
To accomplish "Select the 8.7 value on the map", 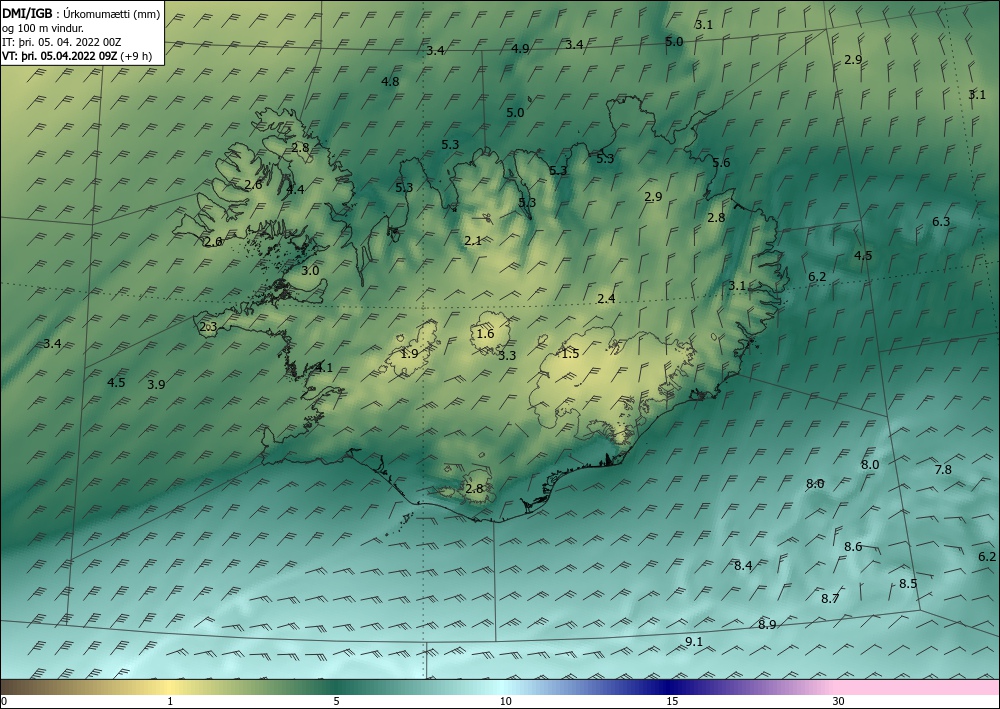I will [830, 599].
